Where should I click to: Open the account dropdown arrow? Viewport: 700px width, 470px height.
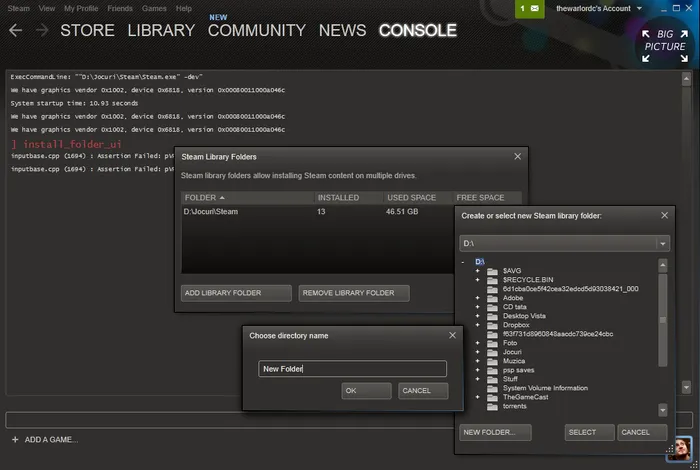tap(639, 8)
